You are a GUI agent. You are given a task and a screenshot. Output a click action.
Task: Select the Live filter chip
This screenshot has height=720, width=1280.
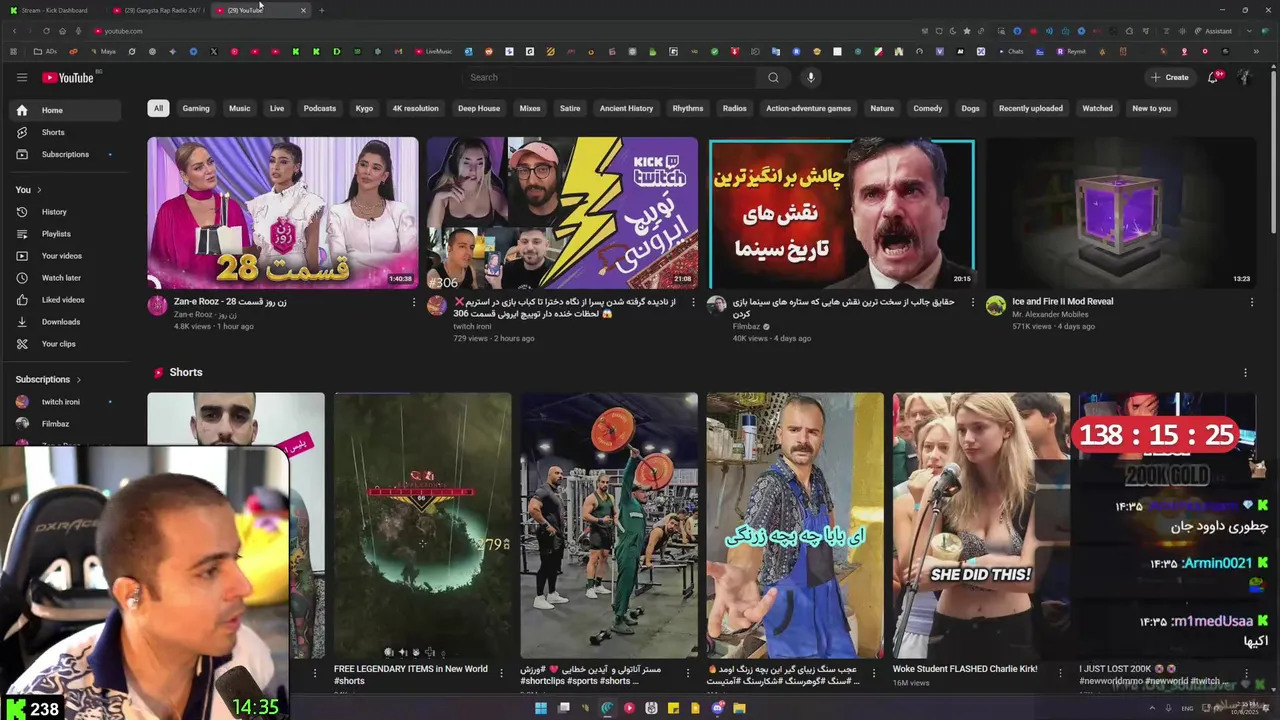277,108
